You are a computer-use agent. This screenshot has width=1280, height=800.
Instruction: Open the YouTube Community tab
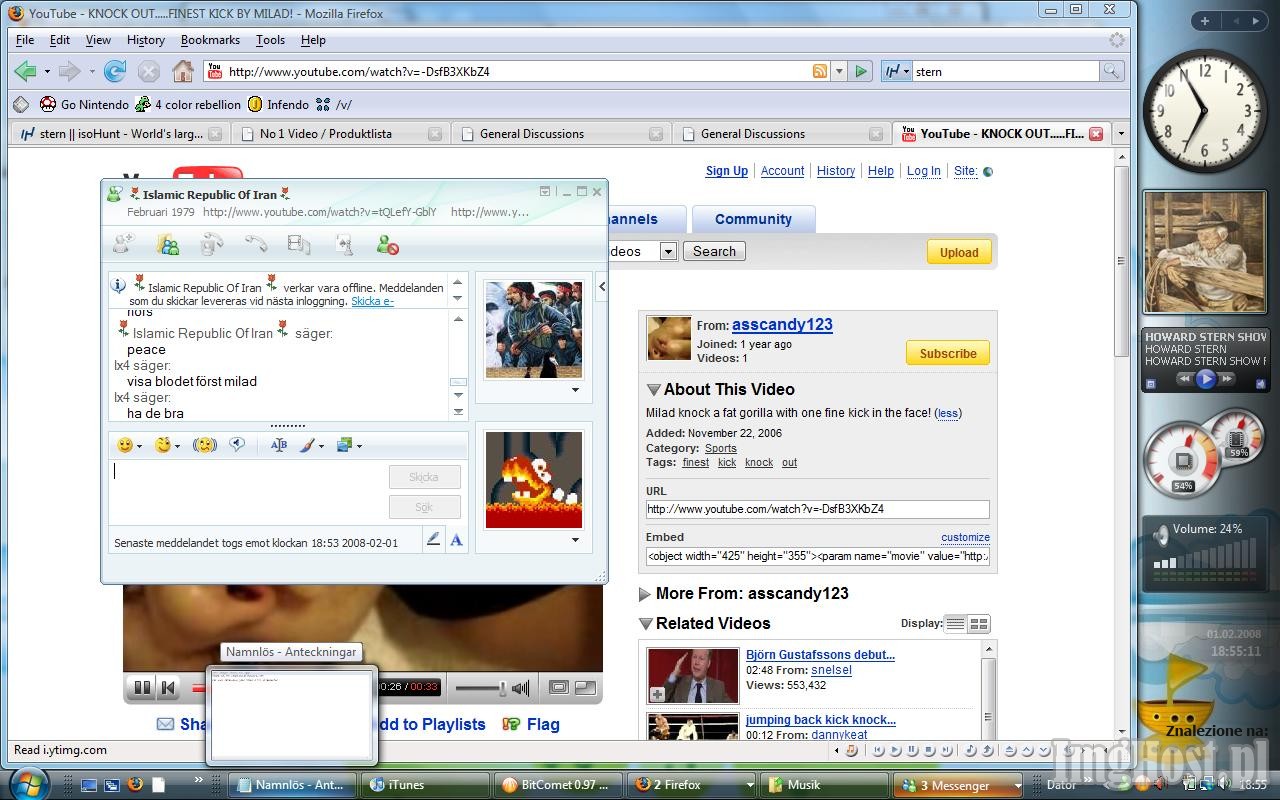tap(753, 219)
